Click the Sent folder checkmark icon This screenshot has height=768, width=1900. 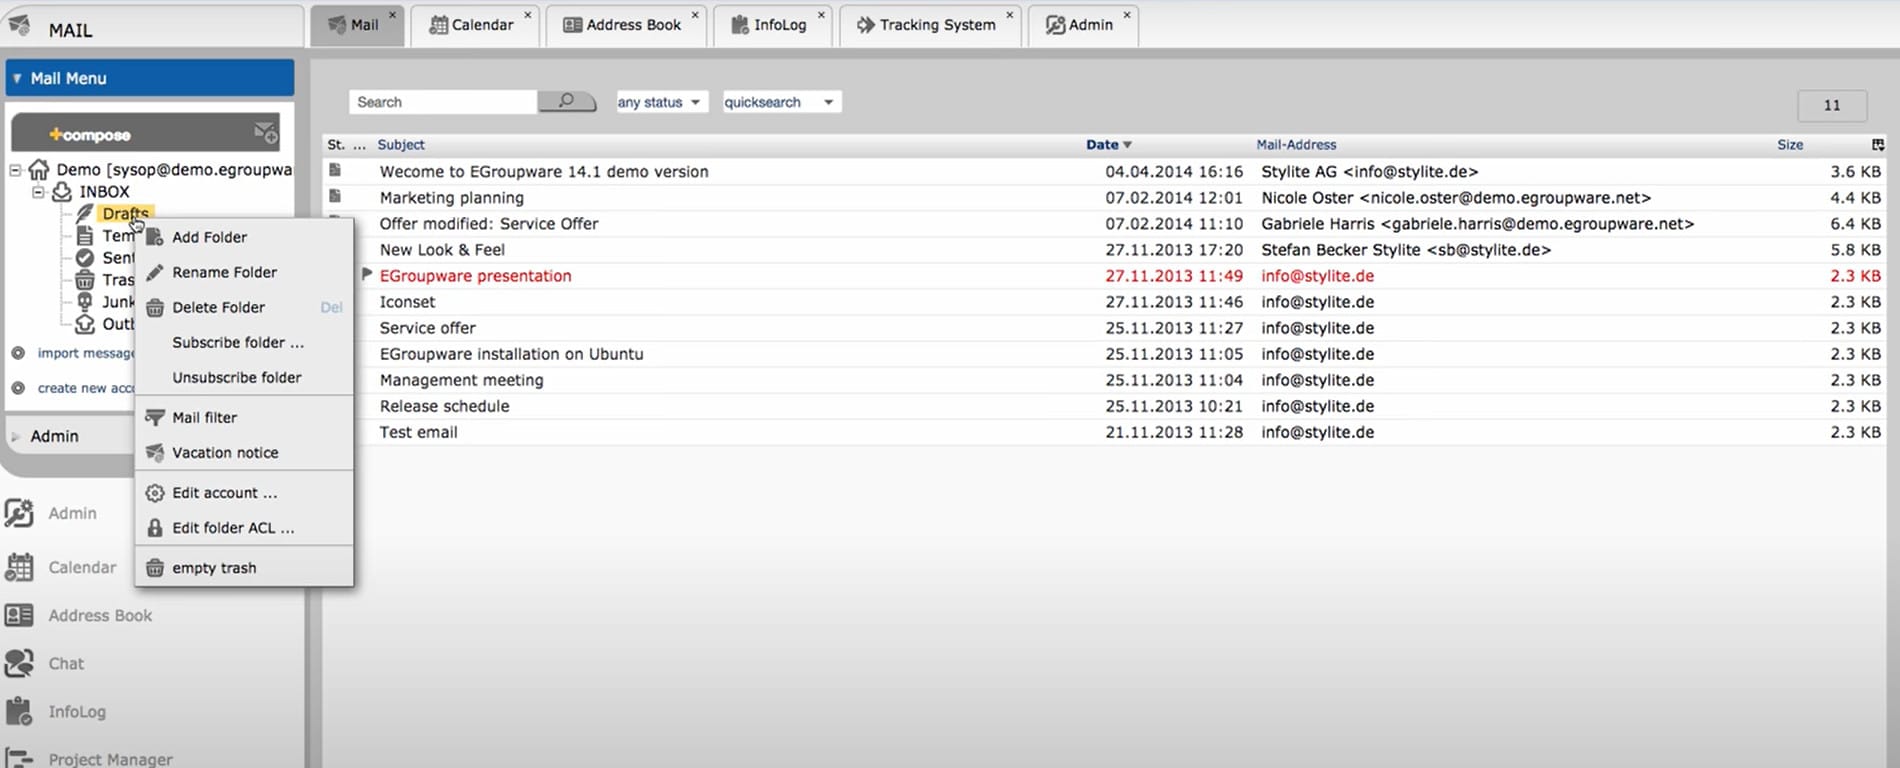pos(85,257)
